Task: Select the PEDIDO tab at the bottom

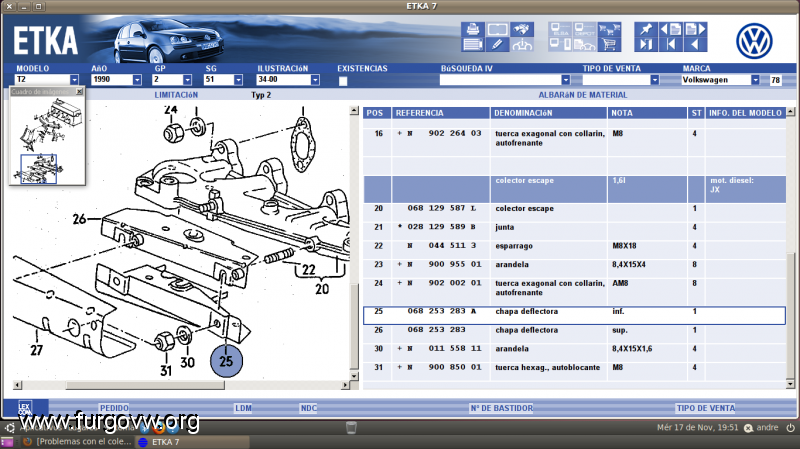Action: pyautogui.click(x=114, y=408)
